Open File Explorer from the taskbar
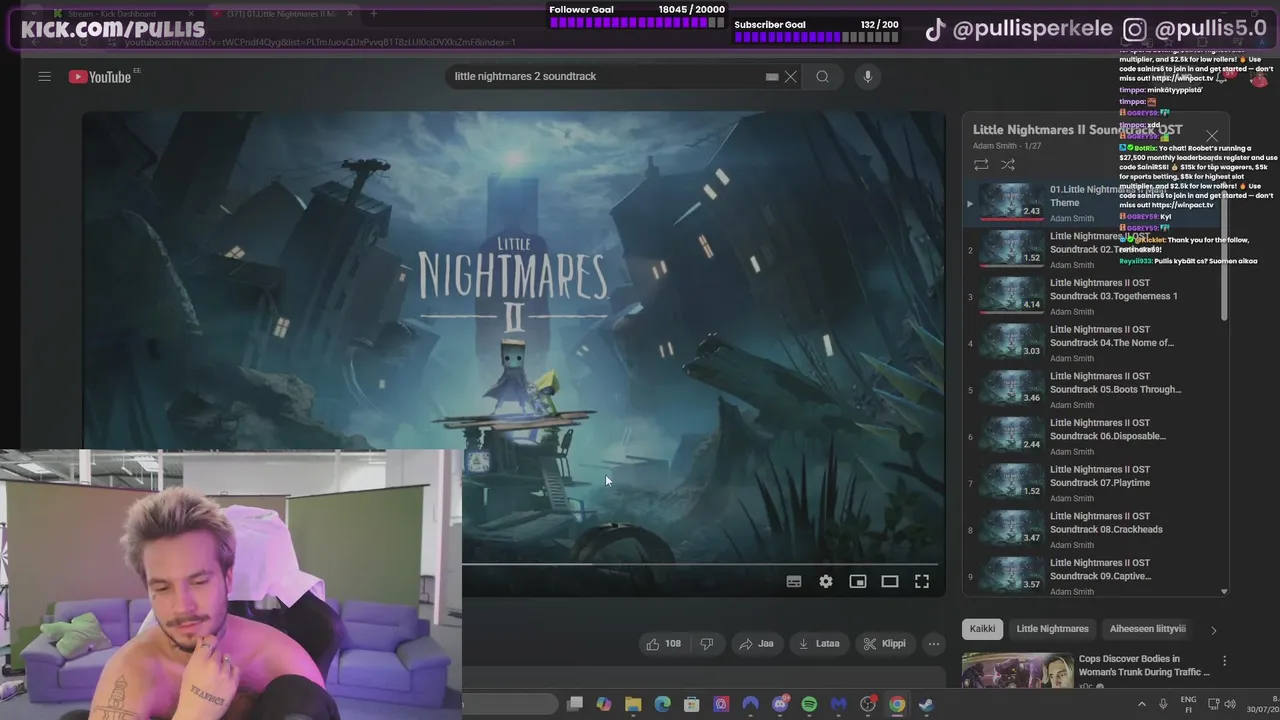This screenshot has width=1280, height=720. pos(633,704)
